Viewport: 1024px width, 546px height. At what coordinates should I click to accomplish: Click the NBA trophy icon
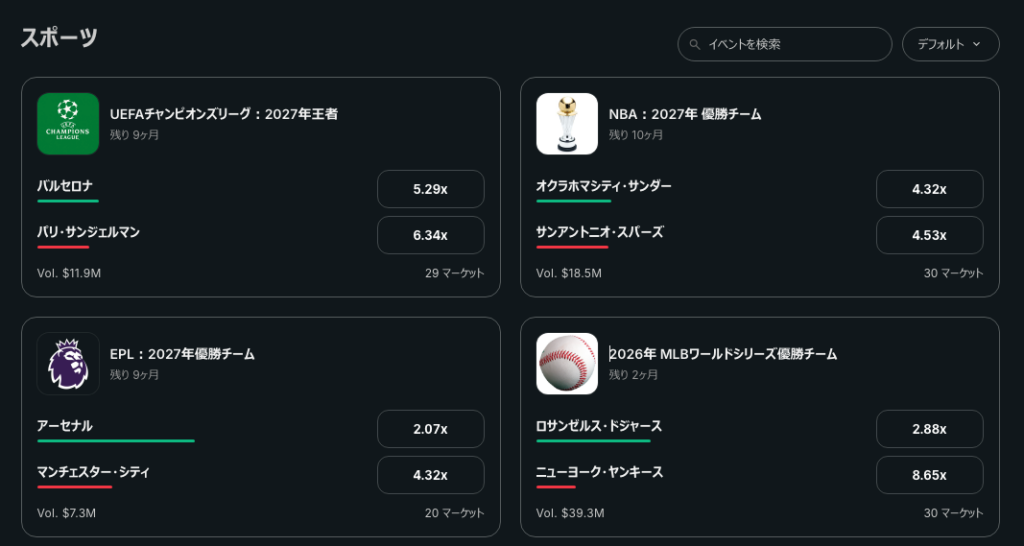pos(567,124)
